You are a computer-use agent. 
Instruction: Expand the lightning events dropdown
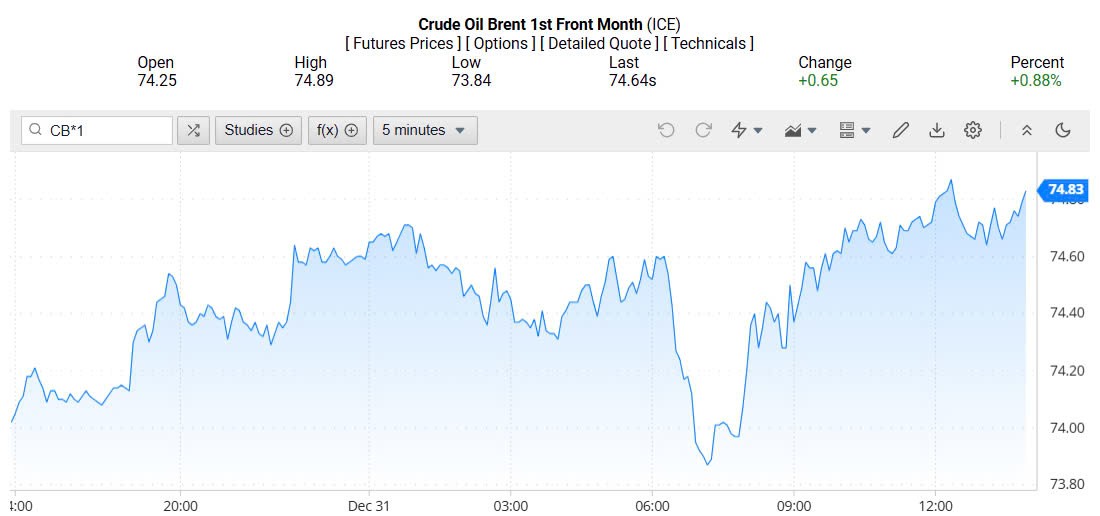[747, 130]
